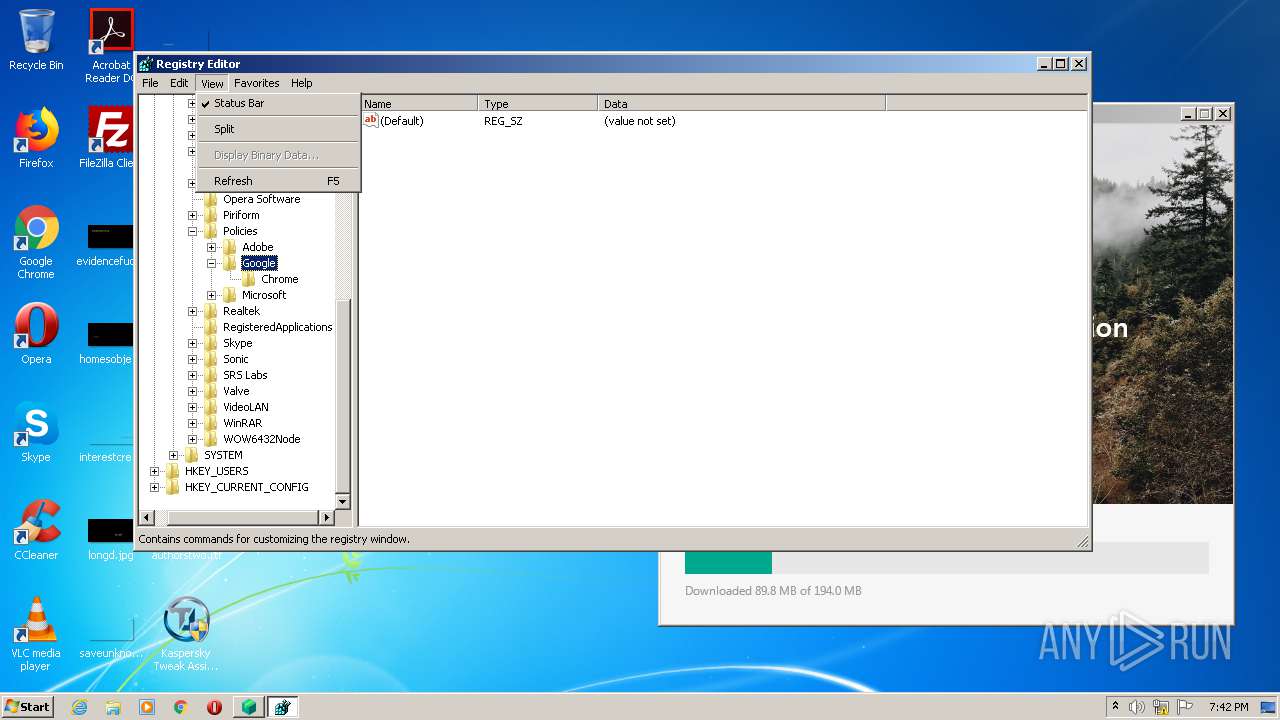Launch the Skype desktop shortcut

coord(36,433)
